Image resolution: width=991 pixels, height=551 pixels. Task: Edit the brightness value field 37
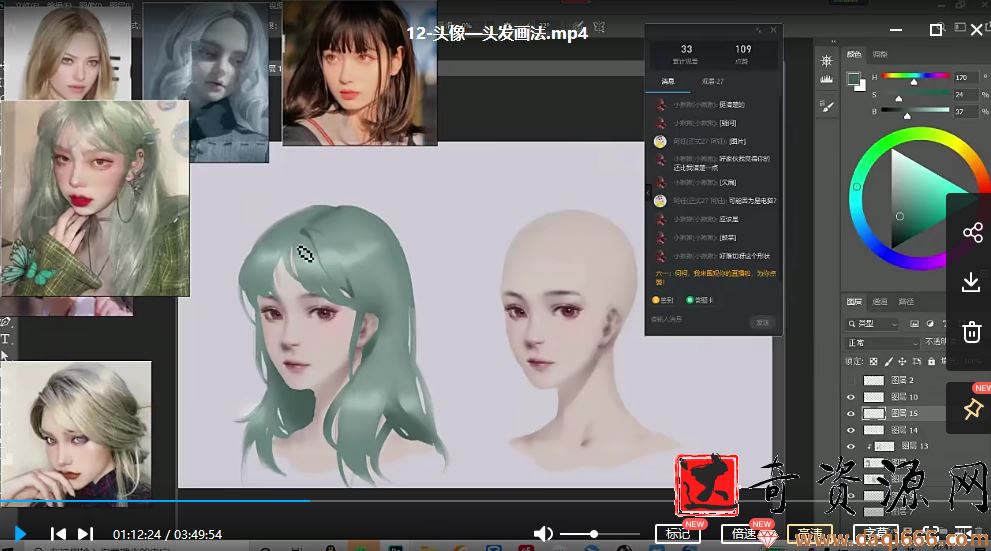[965, 111]
